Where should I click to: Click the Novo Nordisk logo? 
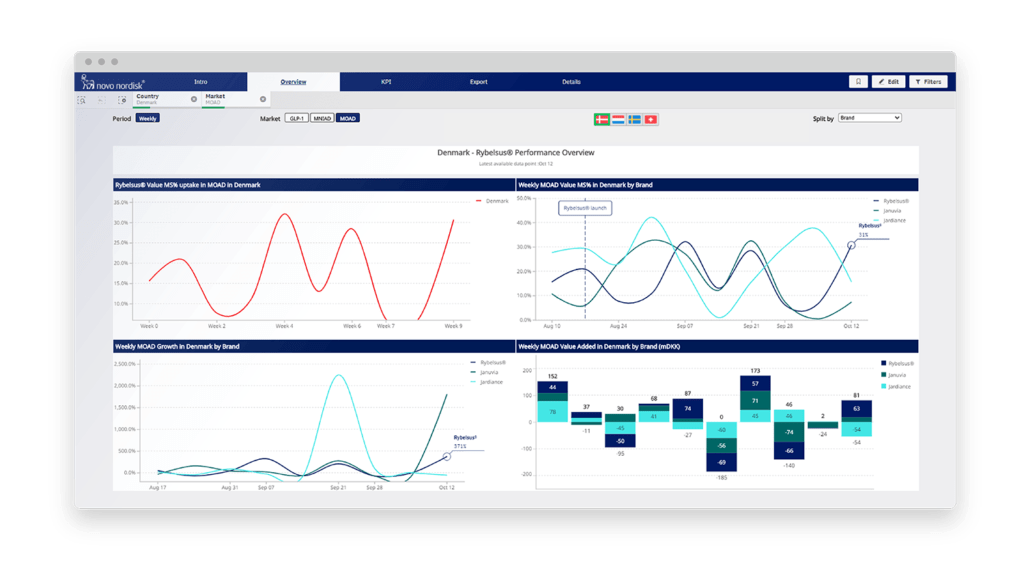tap(112, 82)
